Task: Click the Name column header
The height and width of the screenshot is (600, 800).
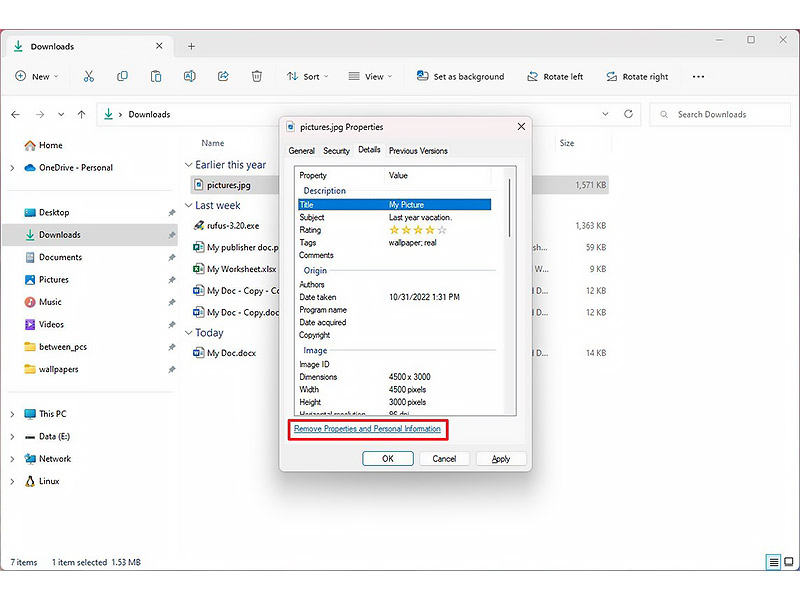Action: 212,143
